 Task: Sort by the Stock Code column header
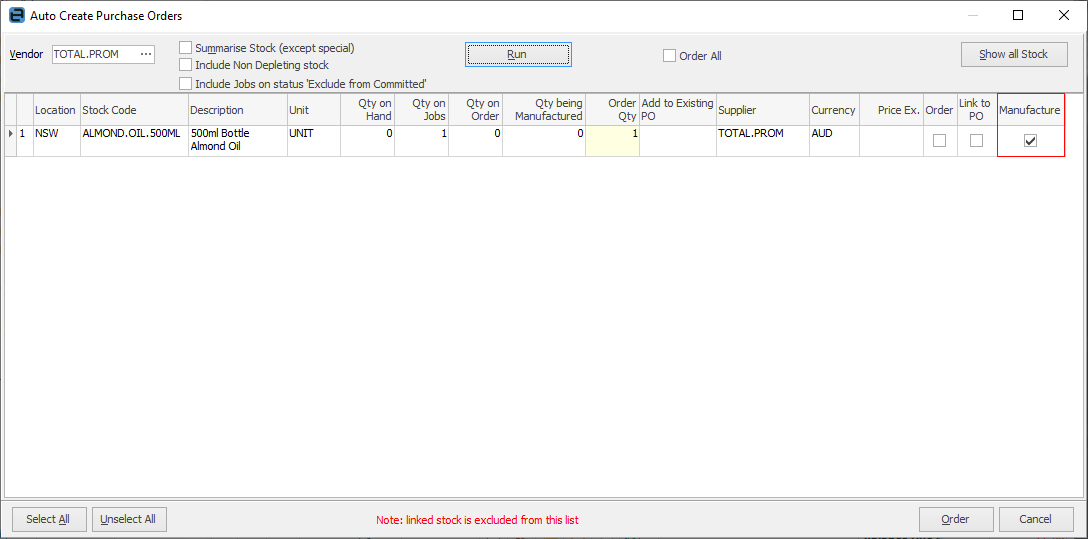134,110
